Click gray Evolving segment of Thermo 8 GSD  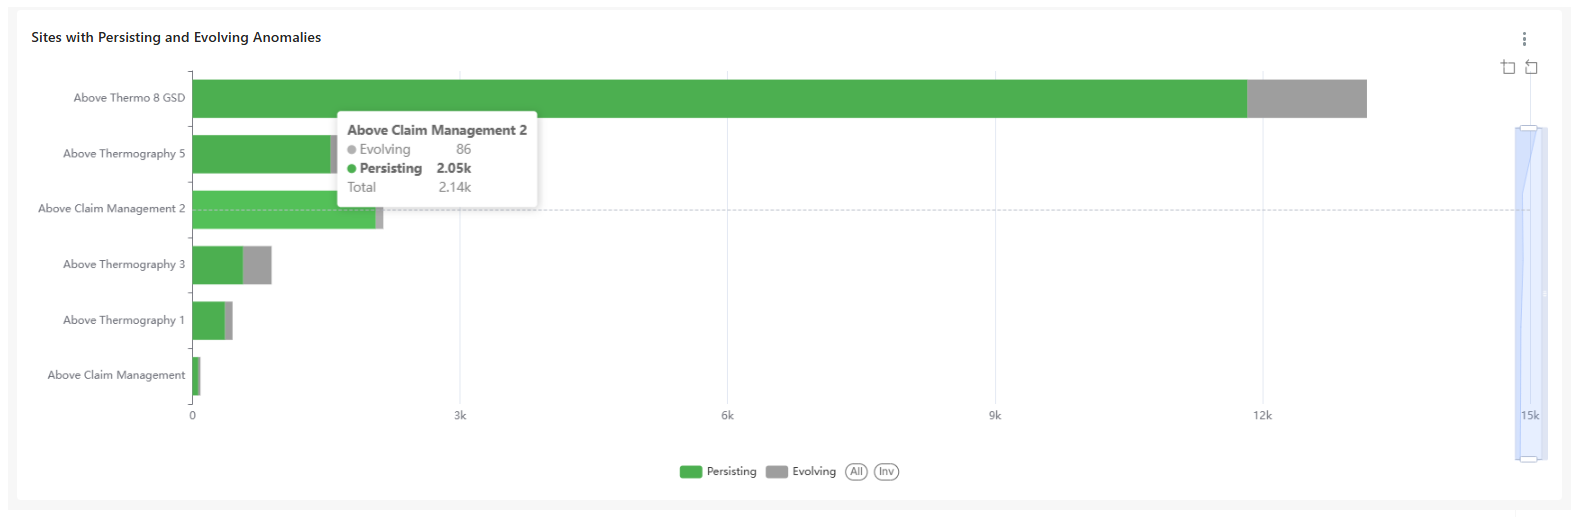pos(1306,99)
